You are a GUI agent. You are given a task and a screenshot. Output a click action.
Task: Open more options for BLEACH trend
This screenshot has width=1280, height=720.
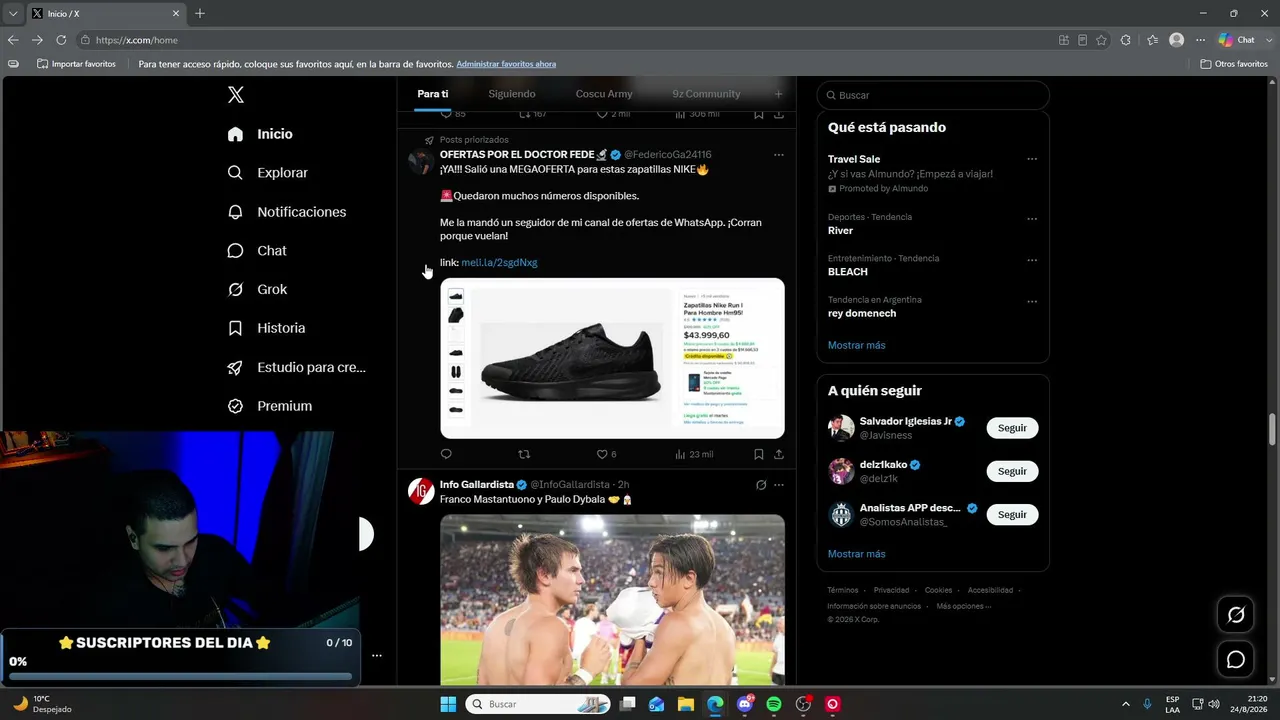[1032, 260]
